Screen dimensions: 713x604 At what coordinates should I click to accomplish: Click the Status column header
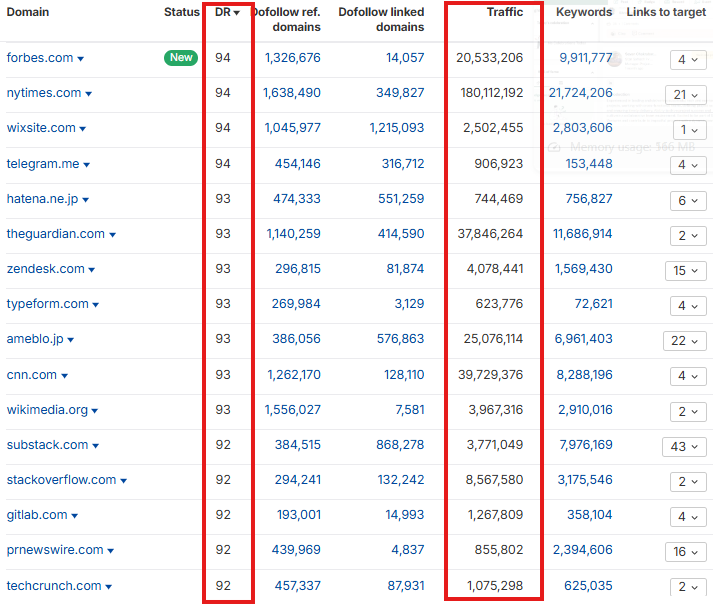(182, 13)
